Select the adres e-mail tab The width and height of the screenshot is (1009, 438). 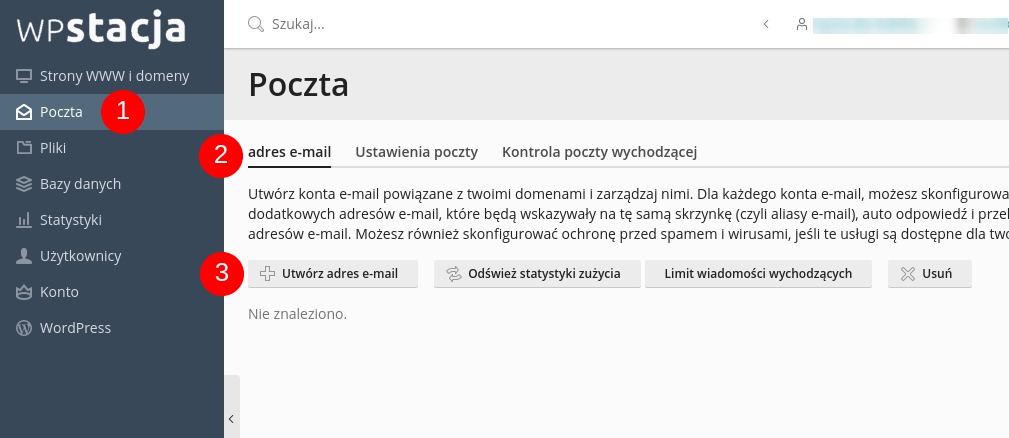[x=290, y=152]
